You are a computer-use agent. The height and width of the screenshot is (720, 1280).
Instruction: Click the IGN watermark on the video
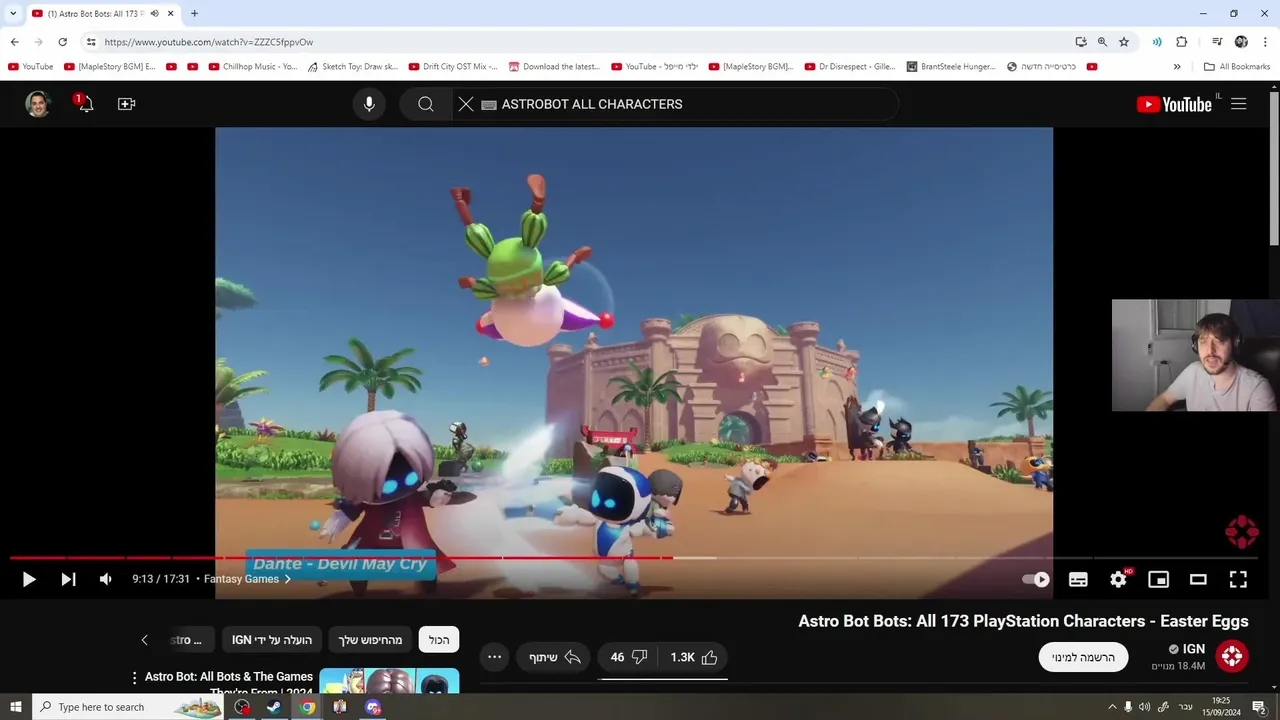pyautogui.click(x=1241, y=532)
